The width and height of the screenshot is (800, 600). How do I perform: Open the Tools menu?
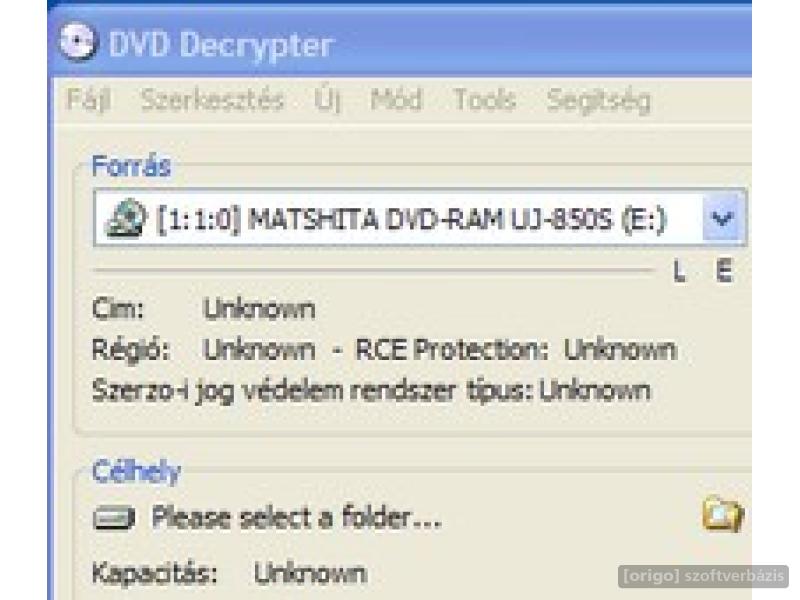[x=485, y=99]
